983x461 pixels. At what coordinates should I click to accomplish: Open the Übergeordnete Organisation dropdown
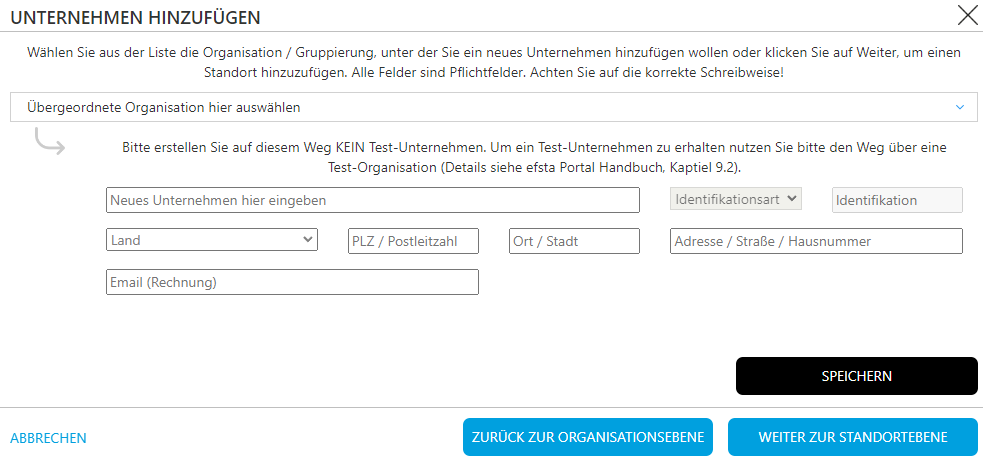coord(480,107)
